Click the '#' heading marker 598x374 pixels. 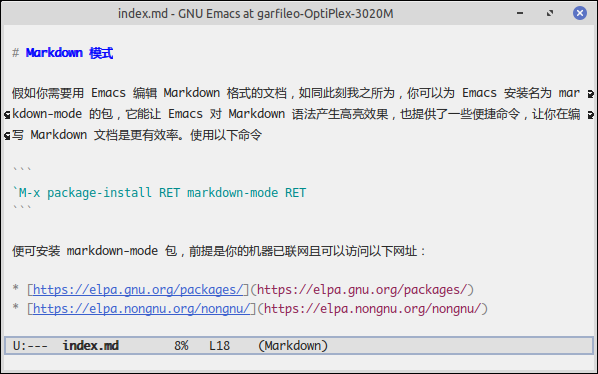15,53
